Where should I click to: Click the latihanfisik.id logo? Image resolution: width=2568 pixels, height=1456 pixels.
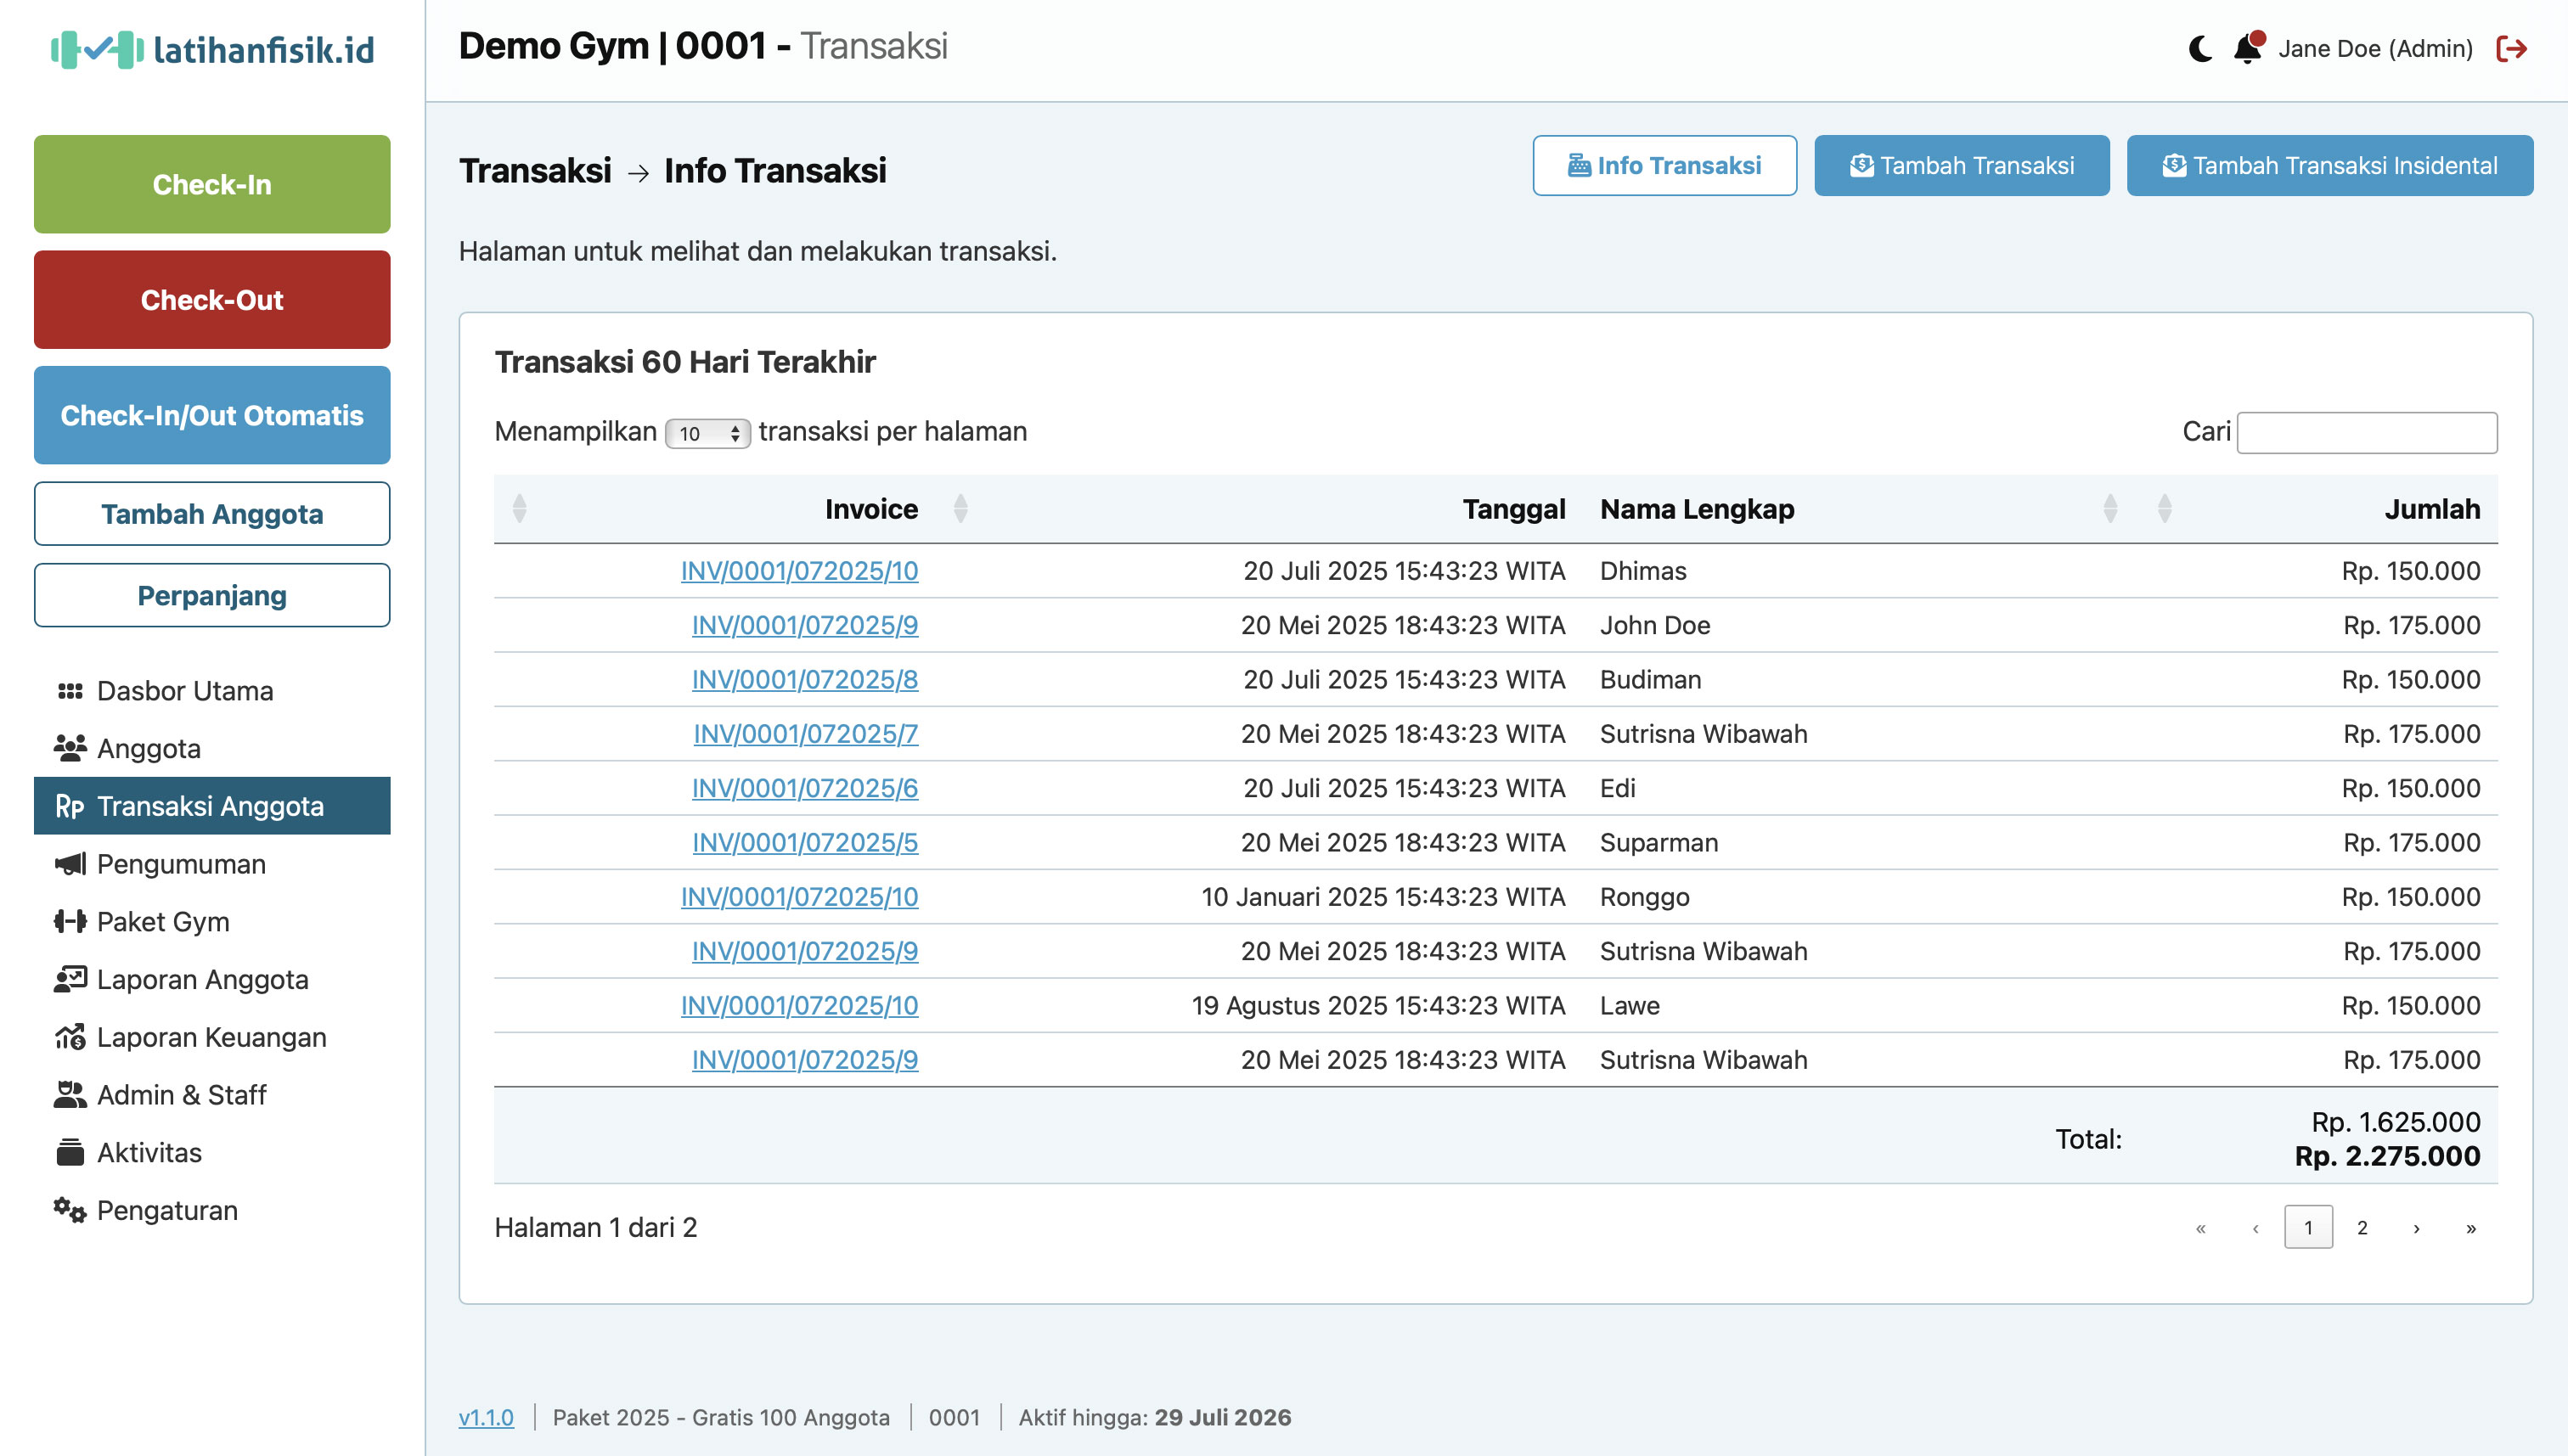[x=212, y=49]
